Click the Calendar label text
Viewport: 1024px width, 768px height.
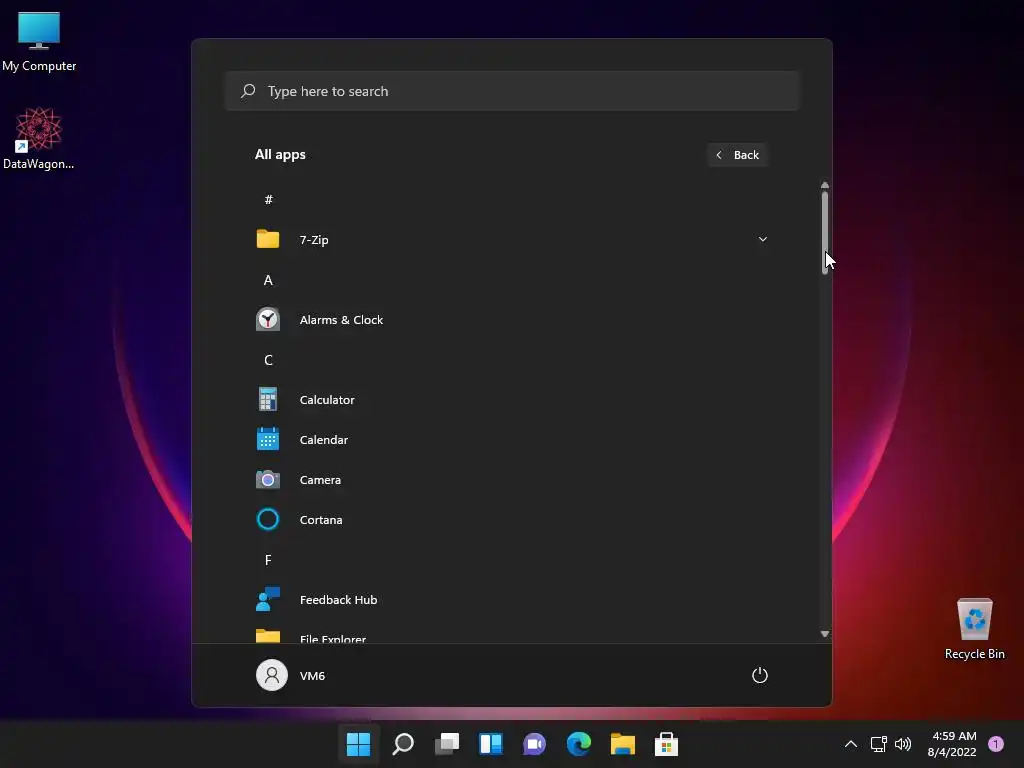pyautogui.click(x=323, y=440)
